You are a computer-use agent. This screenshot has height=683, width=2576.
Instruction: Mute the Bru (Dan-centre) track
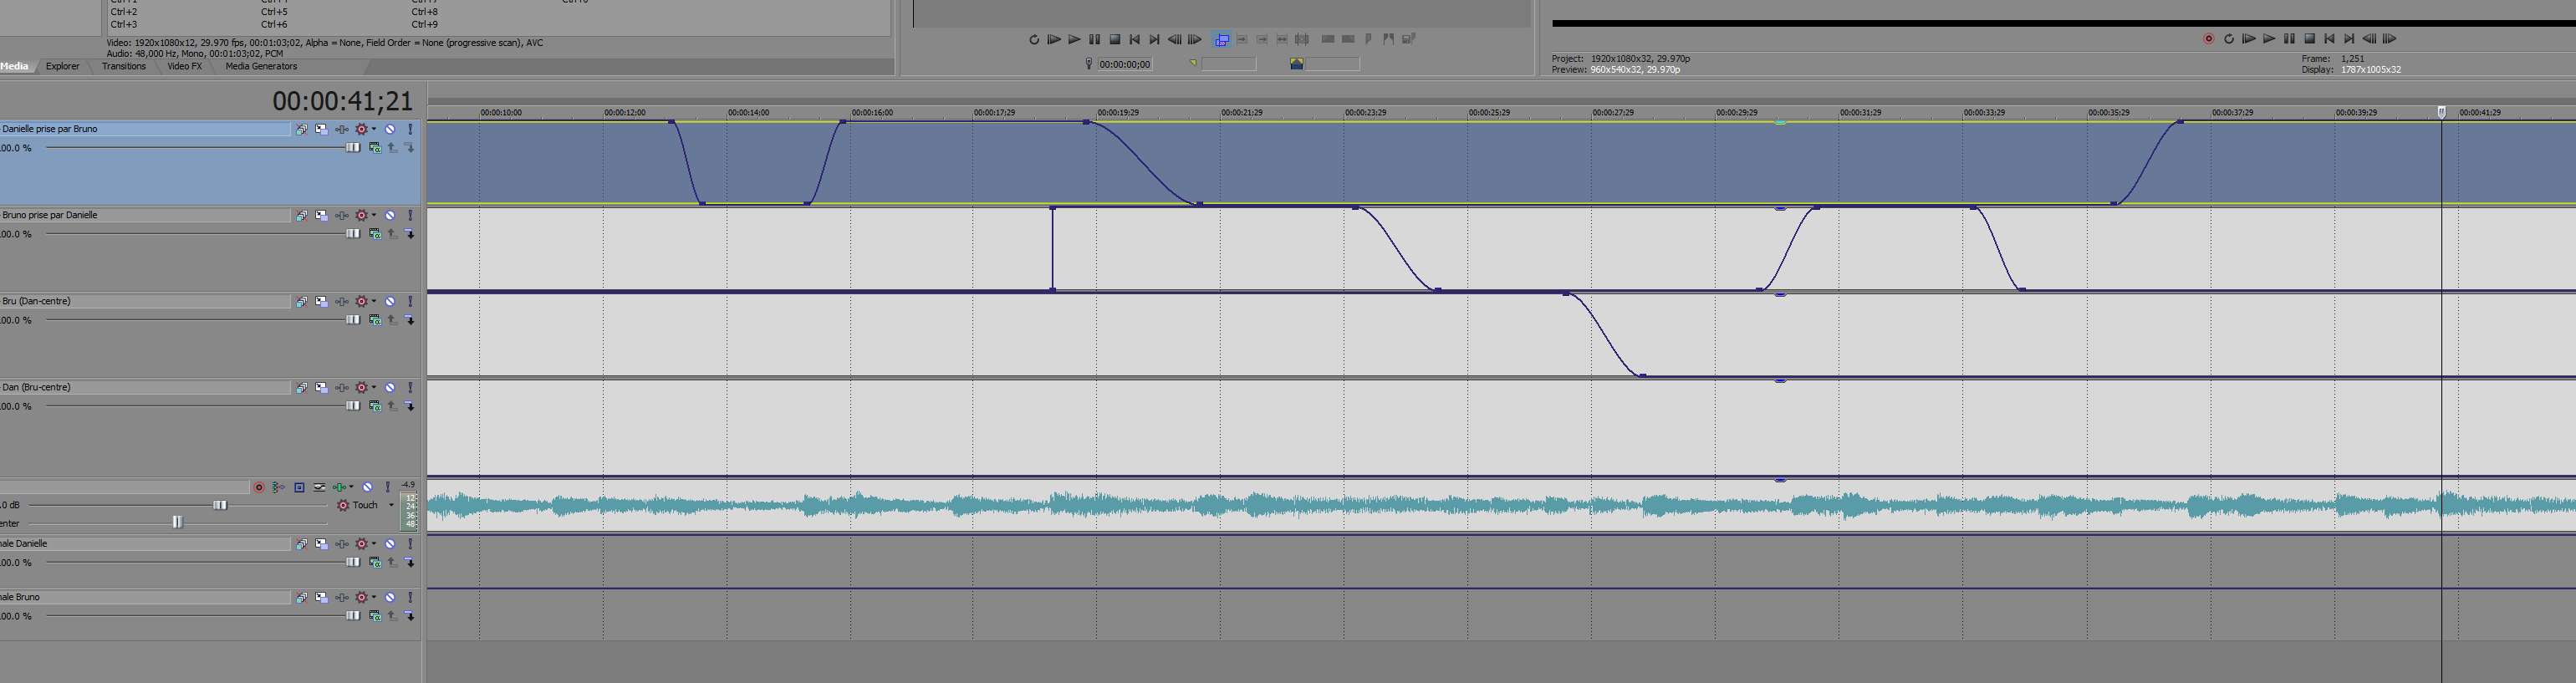[x=390, y=301]
